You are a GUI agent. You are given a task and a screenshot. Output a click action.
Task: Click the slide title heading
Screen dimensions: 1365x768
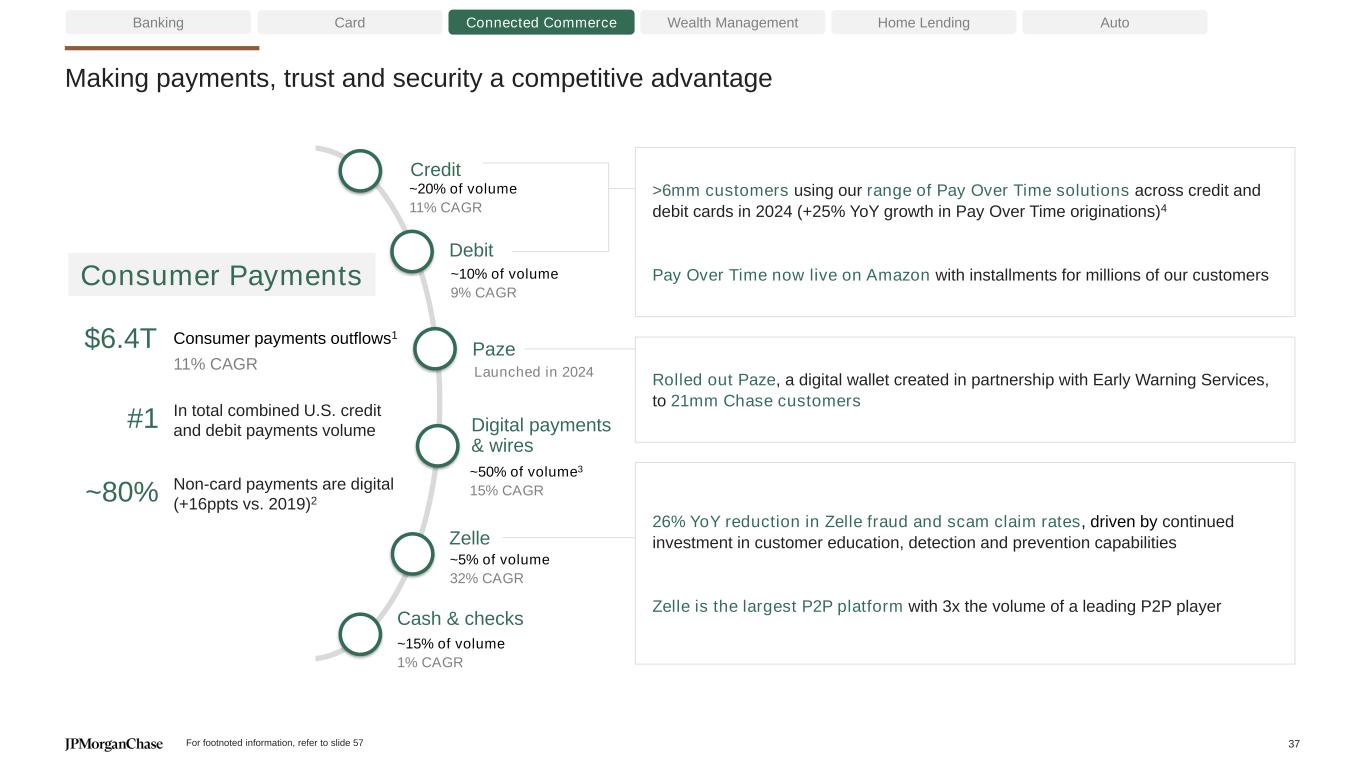click(418, 78)
